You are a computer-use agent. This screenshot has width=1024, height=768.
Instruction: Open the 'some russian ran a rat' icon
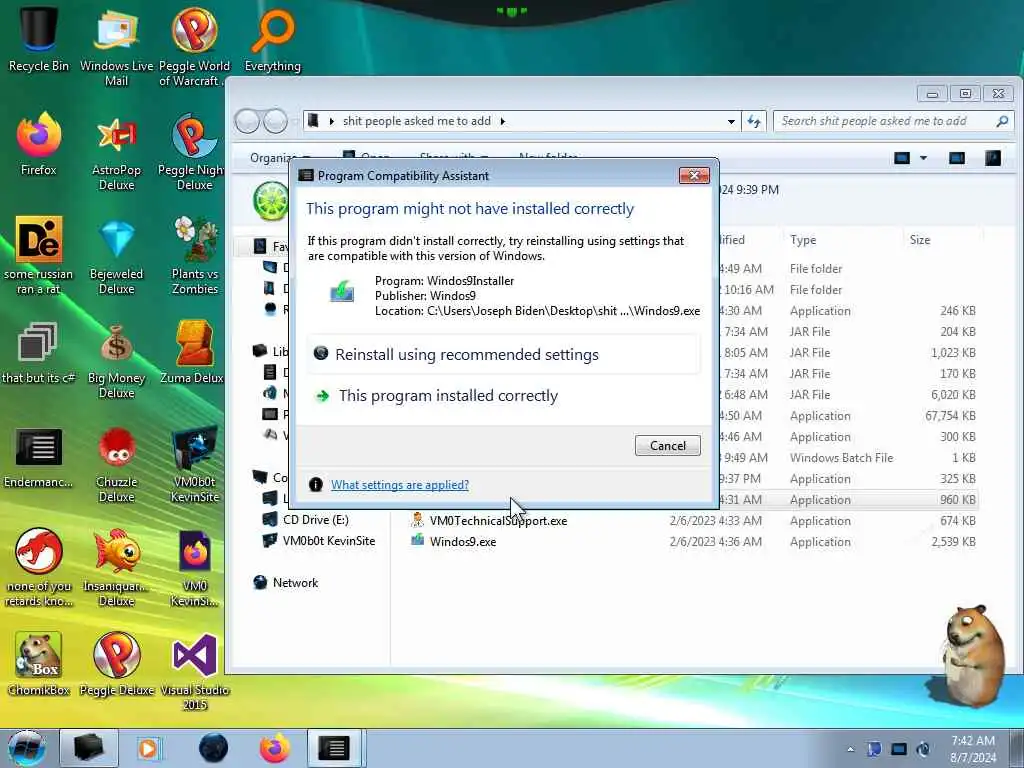[39, 255]
